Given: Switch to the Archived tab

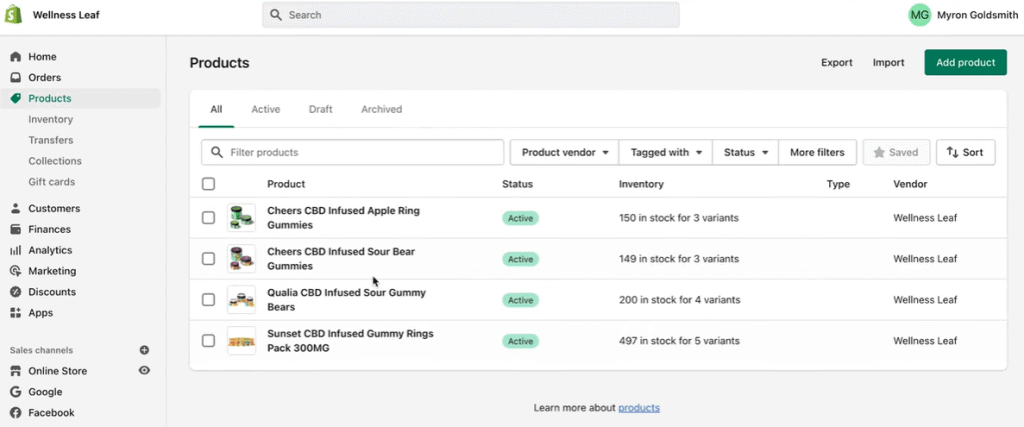Looking at the screenshot, I should point(381,109).
